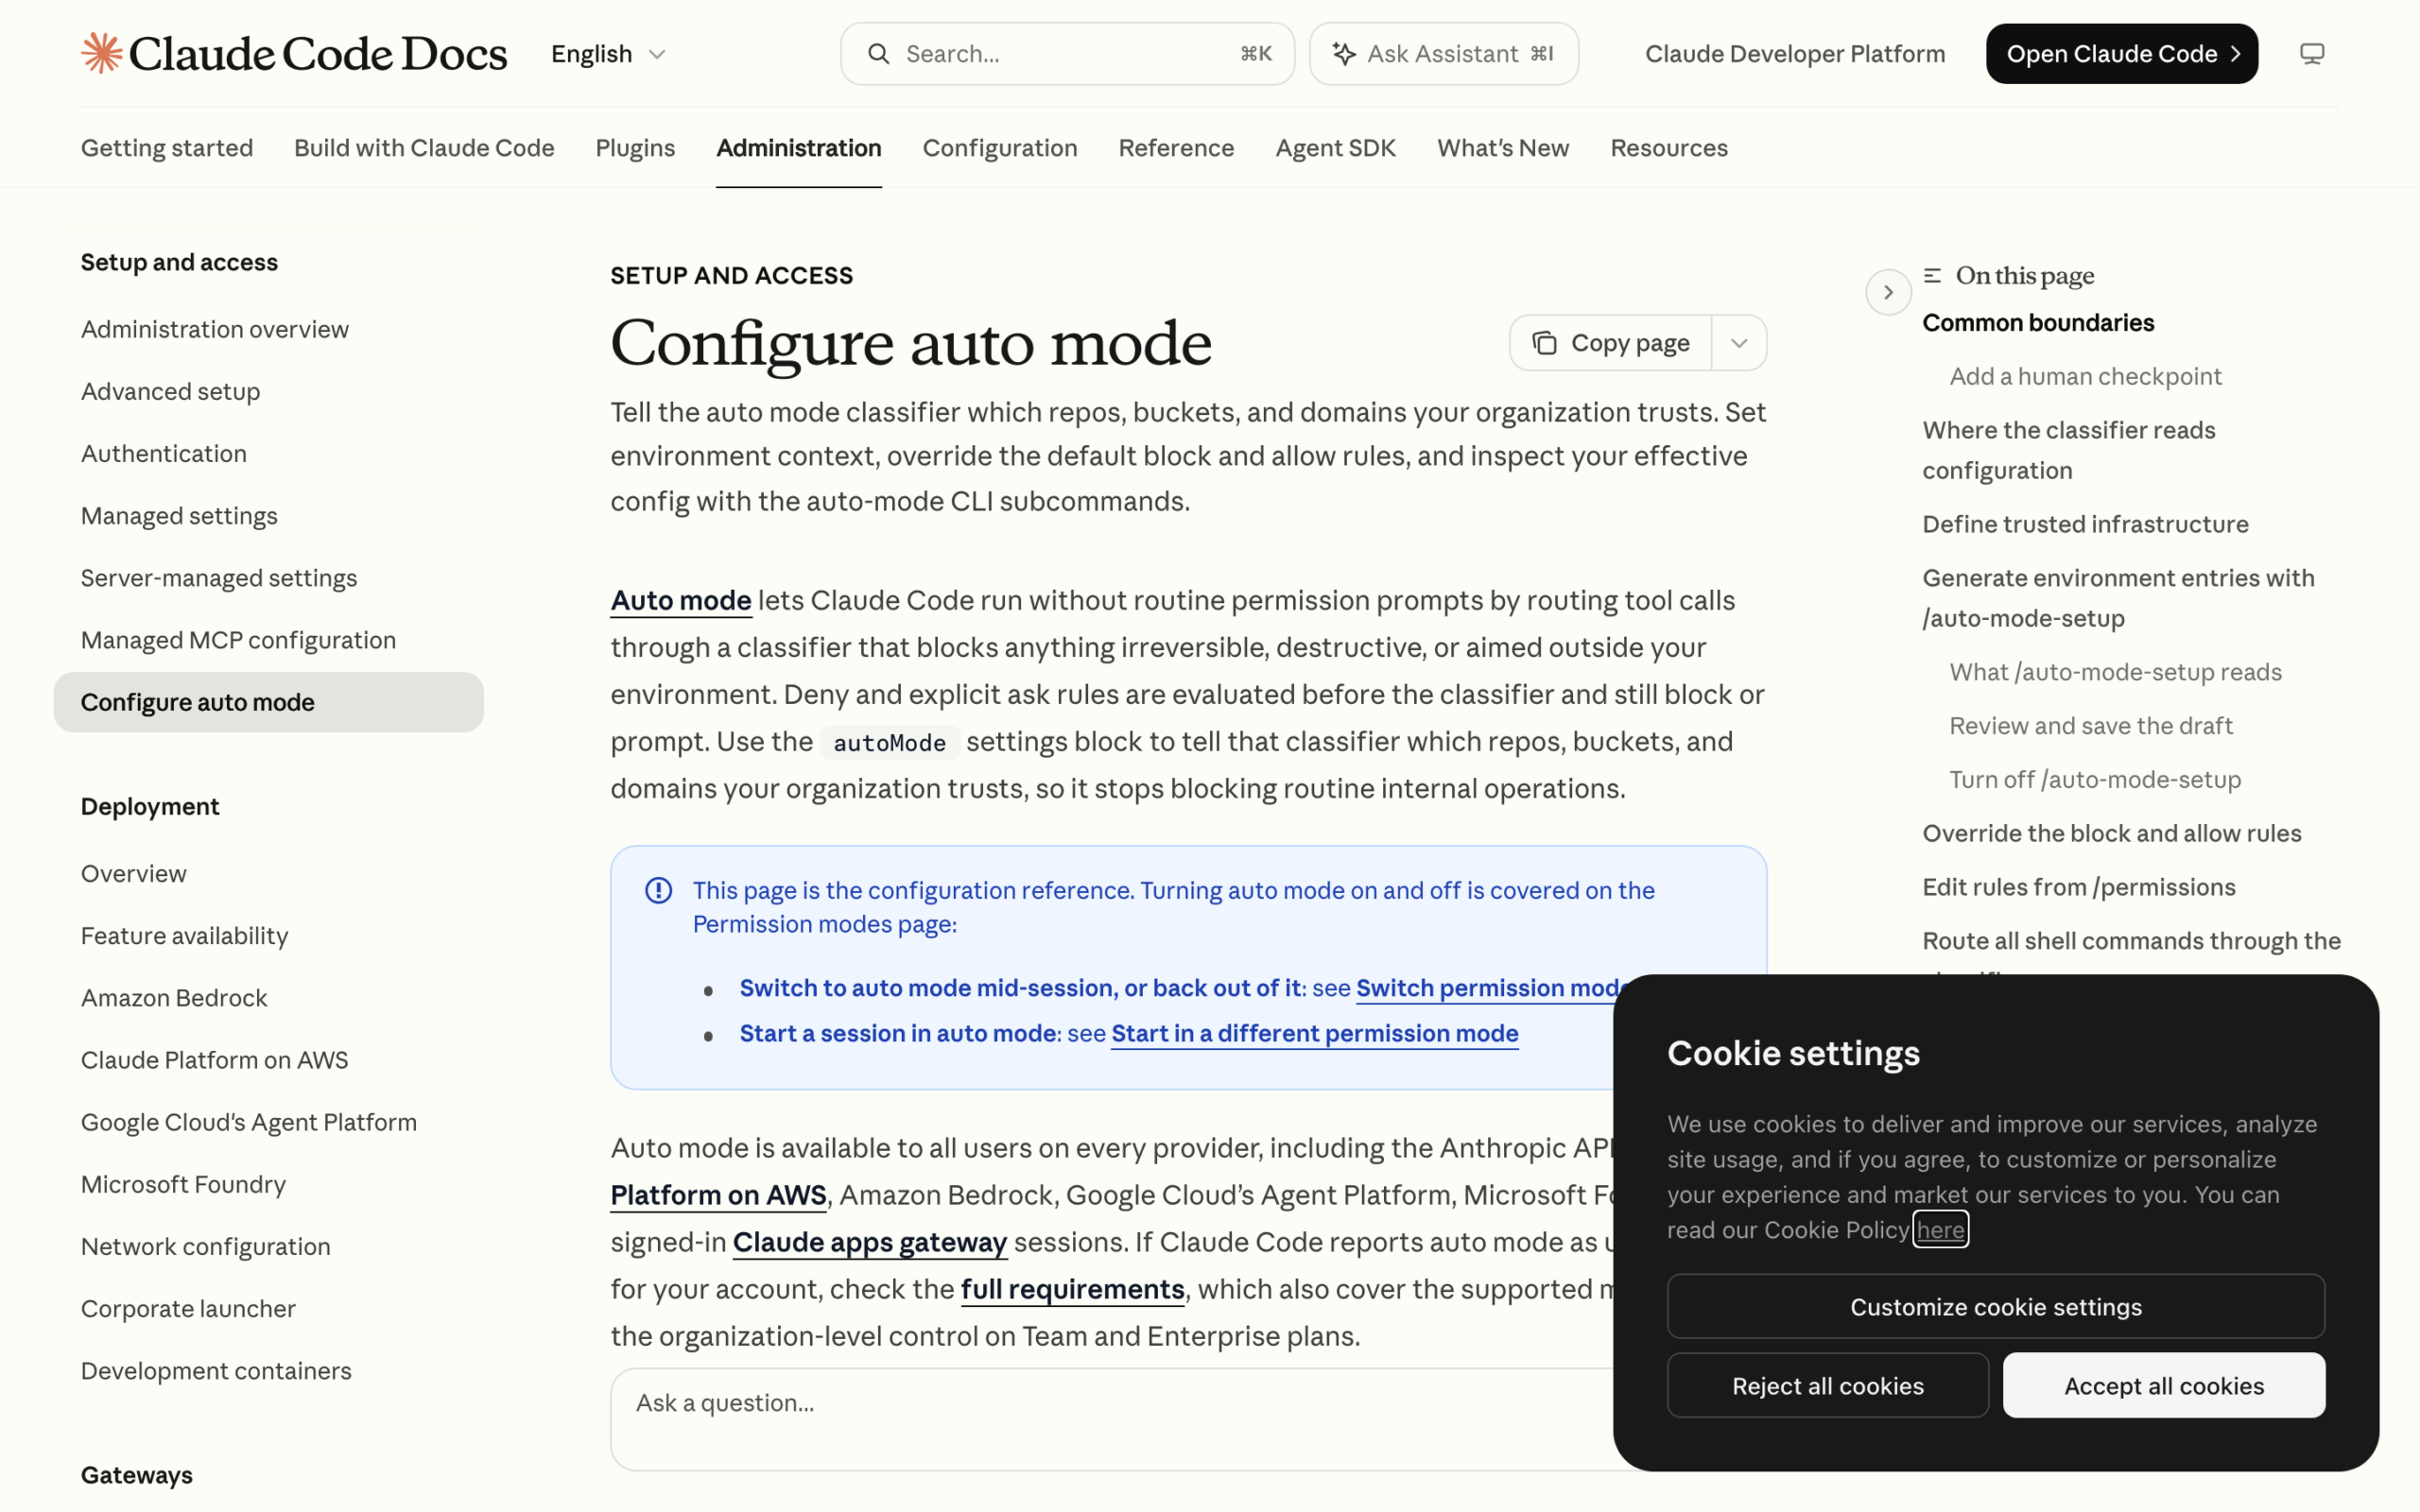Go to the Configuration tab

coord(1000,148)
